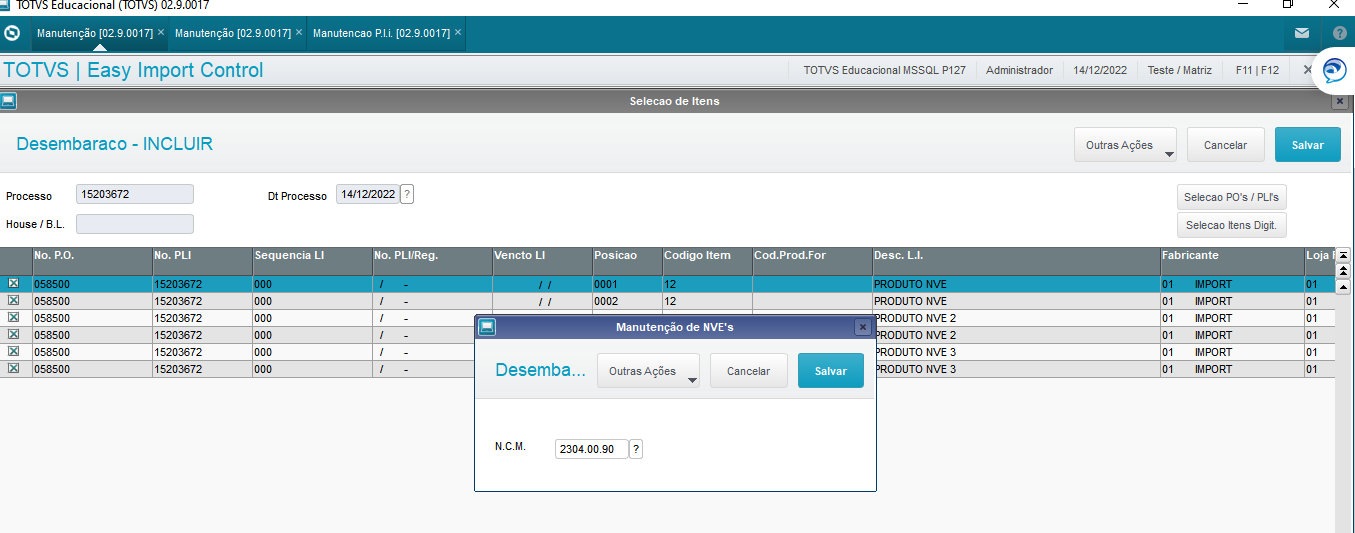The height and width of the screenshot is (533, 1355).
Task: Switch to Manutencao P.l.i. [02.9.0017] tab
Action: point(381,33)
